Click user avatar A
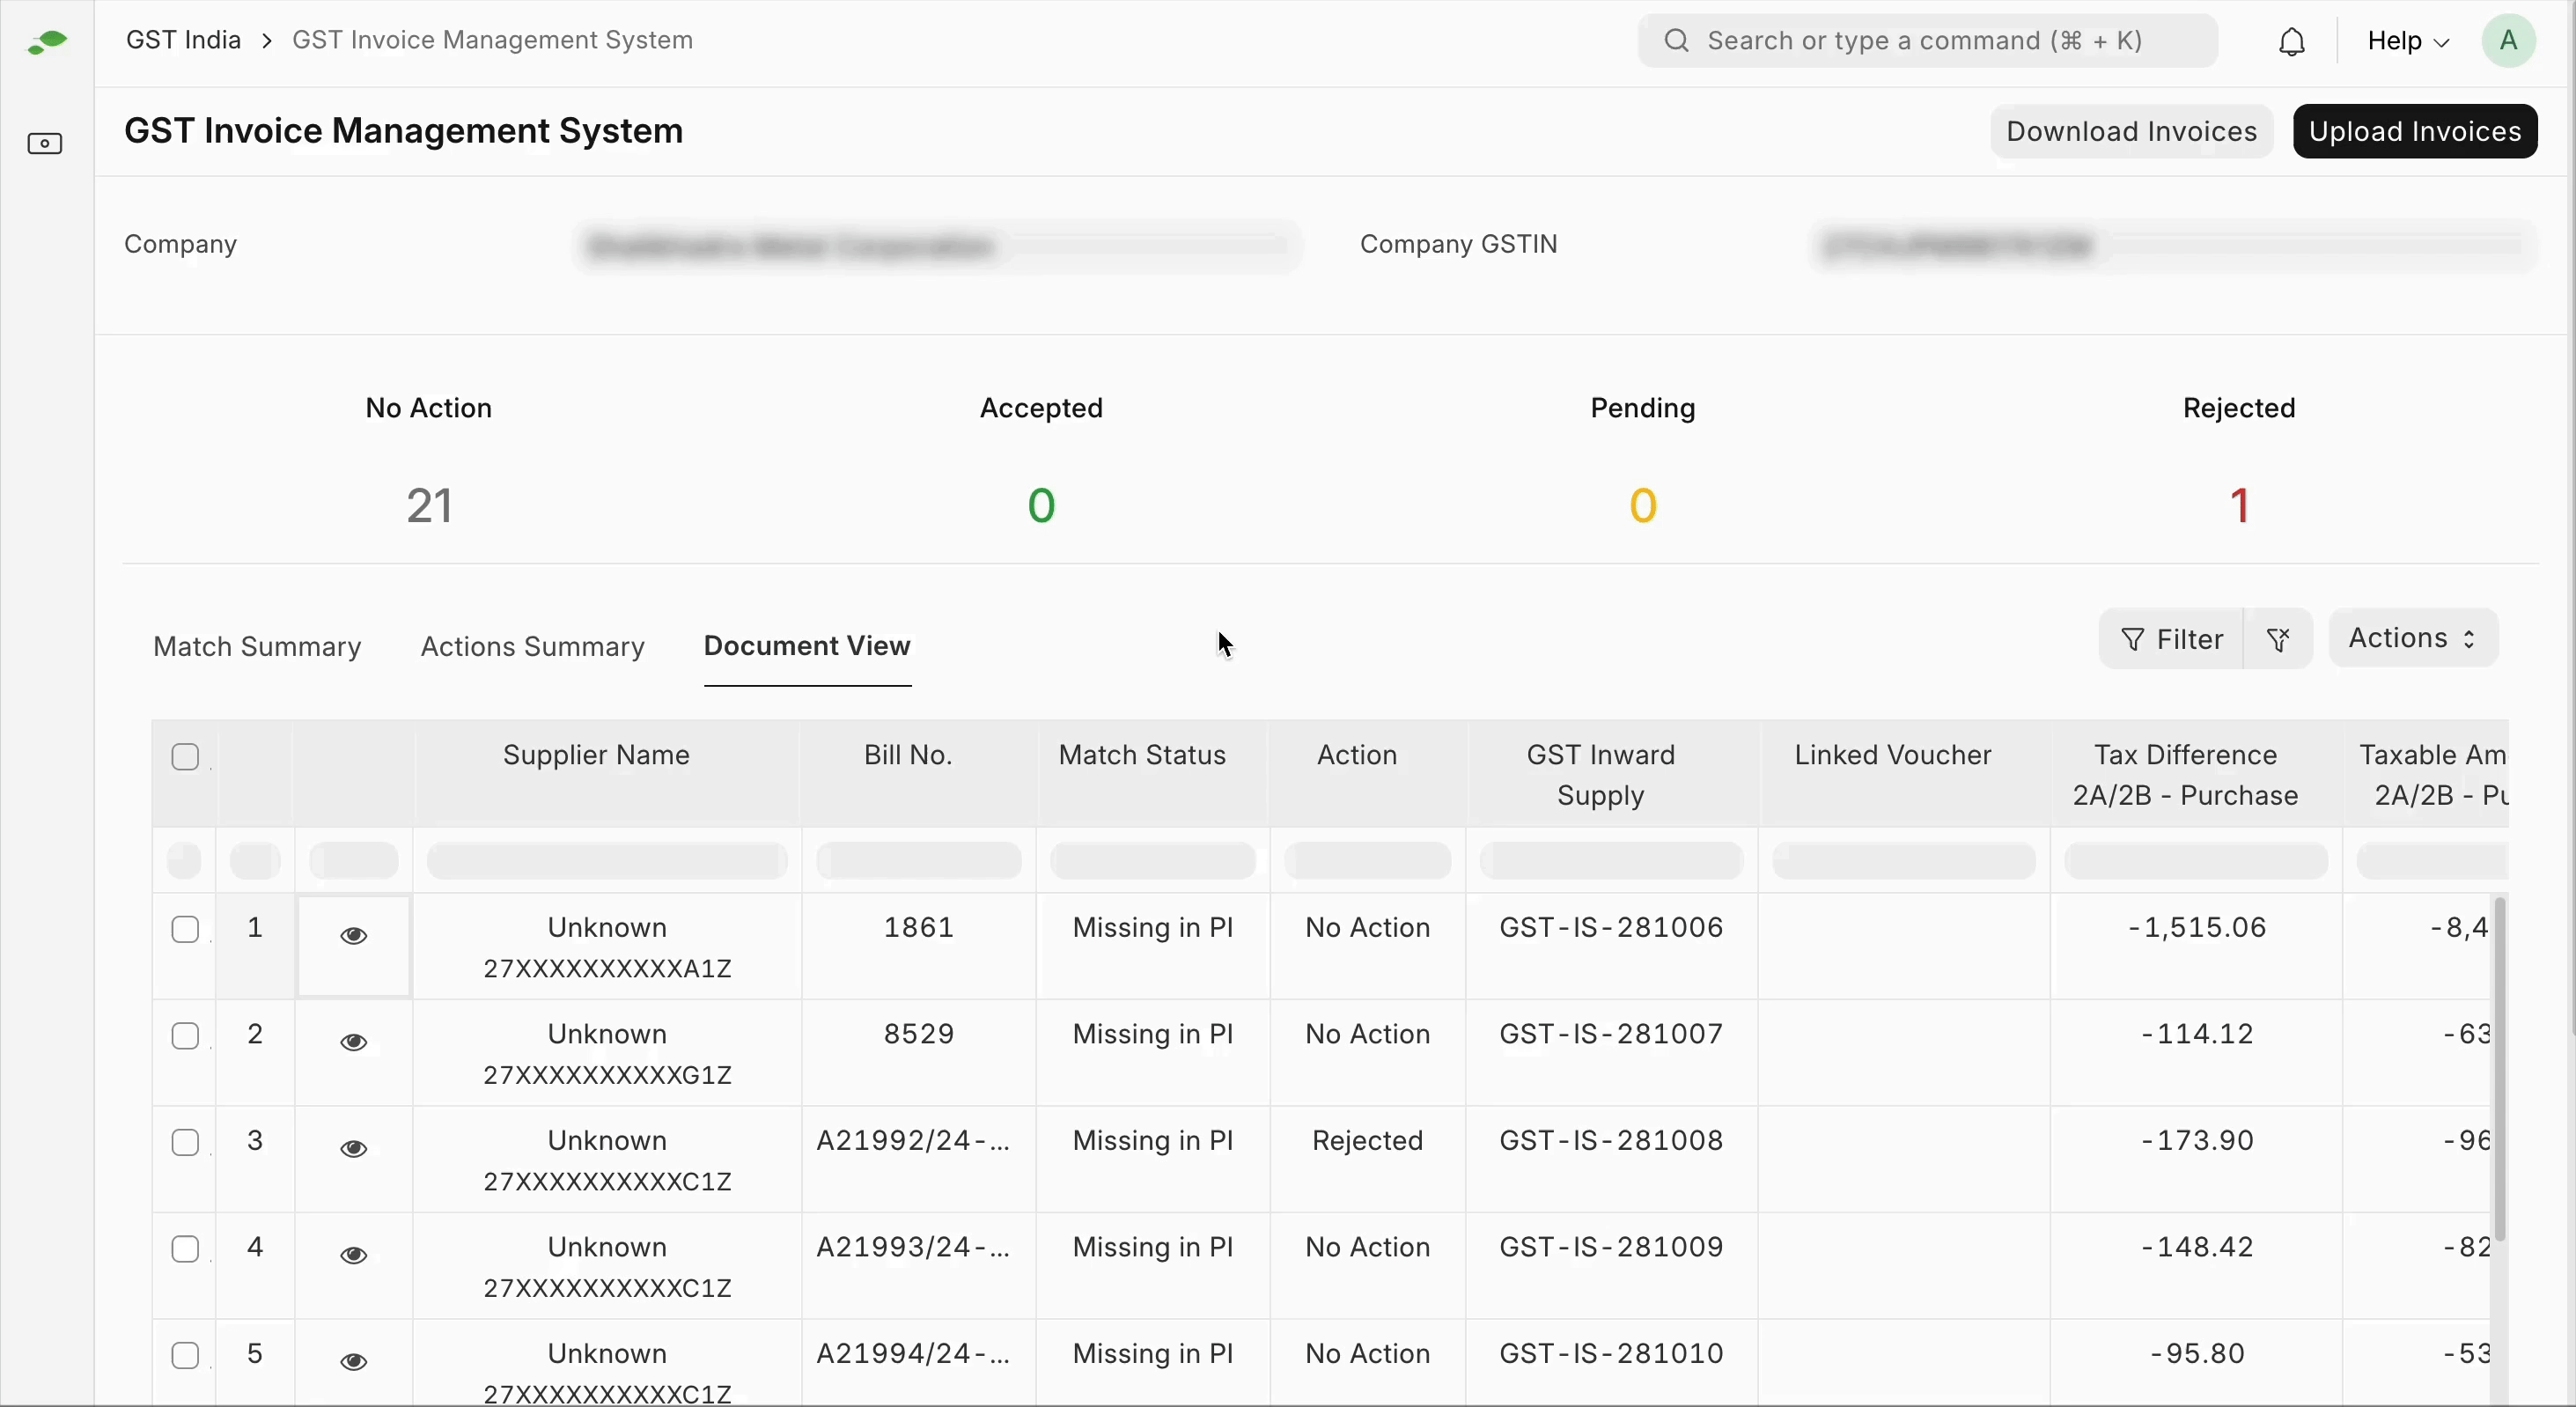Image resolution: width=2576 pixels, height=1407 pixels. 2508,42
